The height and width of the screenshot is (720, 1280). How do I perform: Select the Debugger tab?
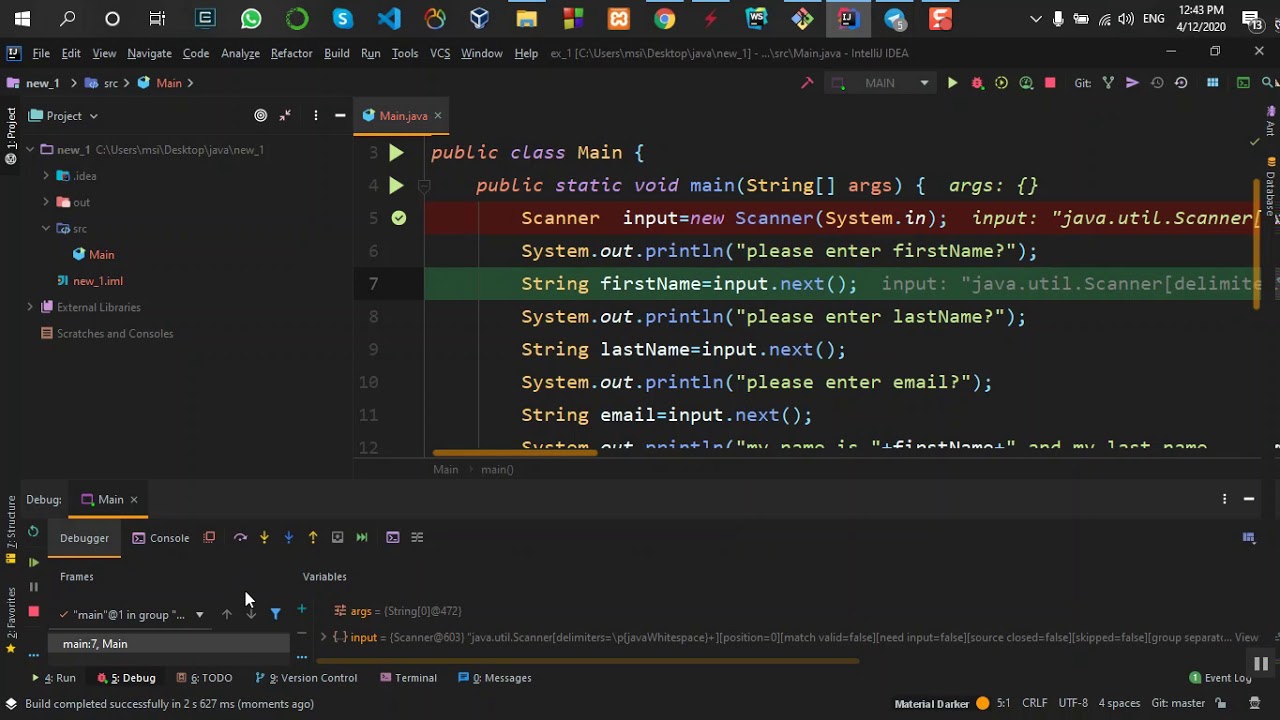84,538
